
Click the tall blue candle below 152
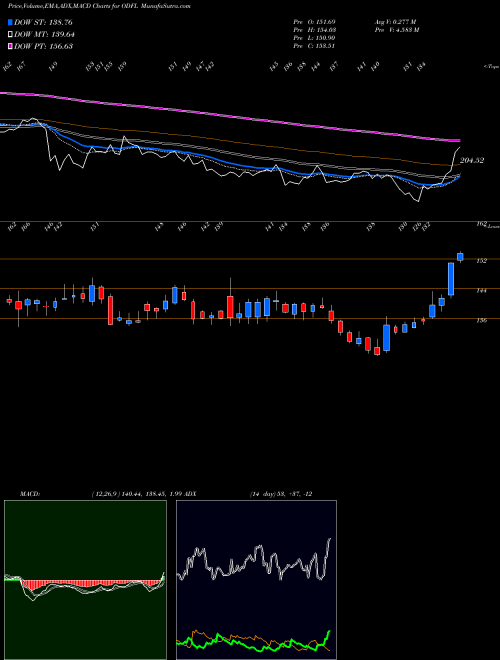pos(451,279)
